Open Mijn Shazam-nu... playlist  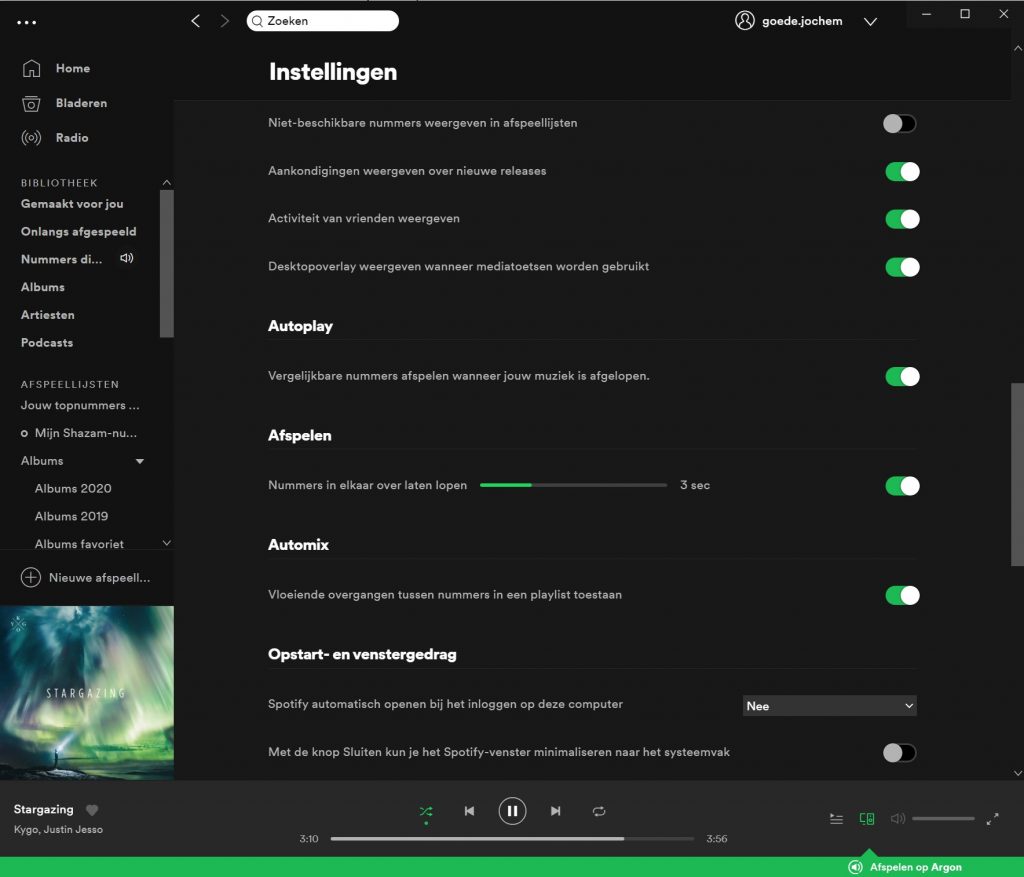(86, 433)
